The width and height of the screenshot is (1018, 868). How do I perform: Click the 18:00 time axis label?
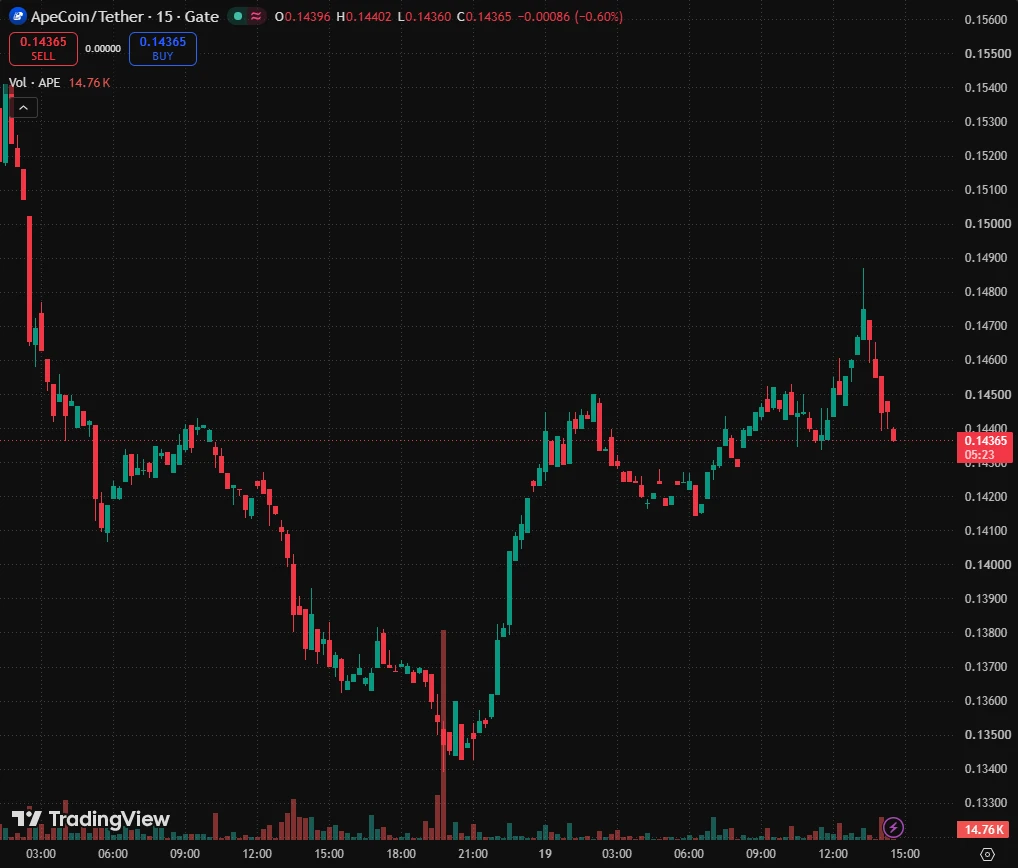tap(401, 854)
